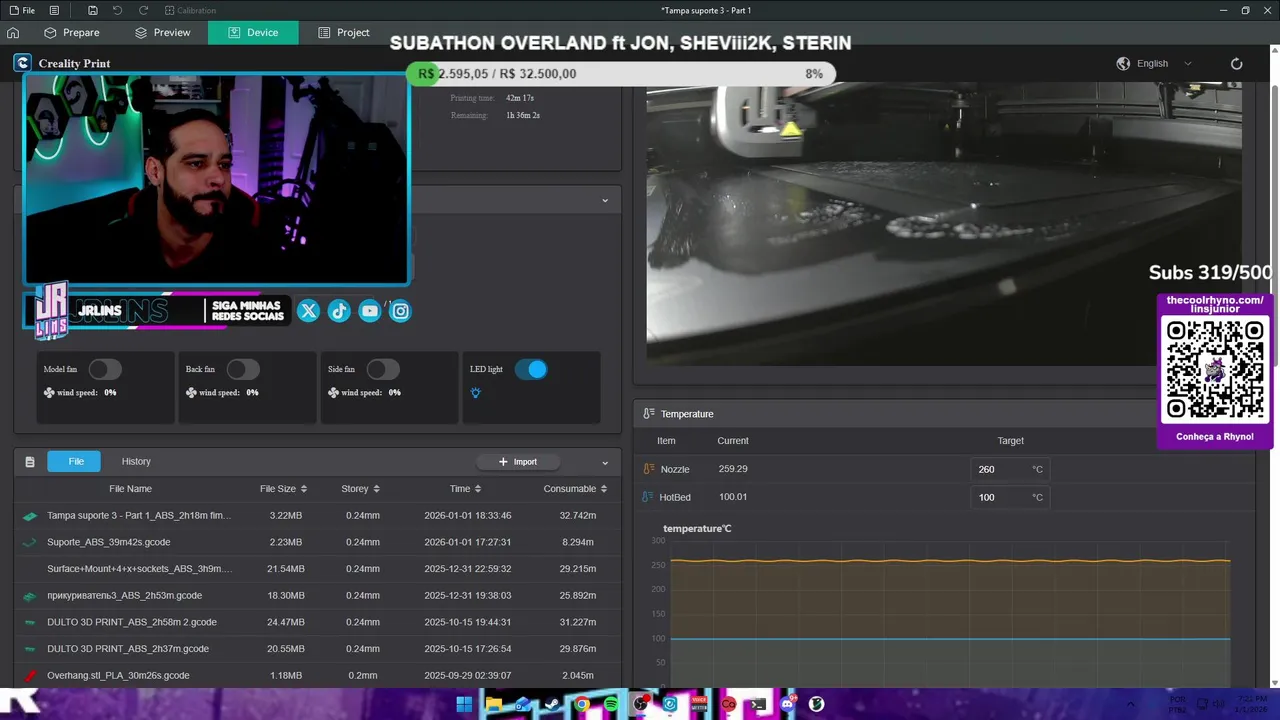Click the Creality Print logo icon
Image resolution: width=1280 pixels, height=720 pixels.
(x=22, y=63)
